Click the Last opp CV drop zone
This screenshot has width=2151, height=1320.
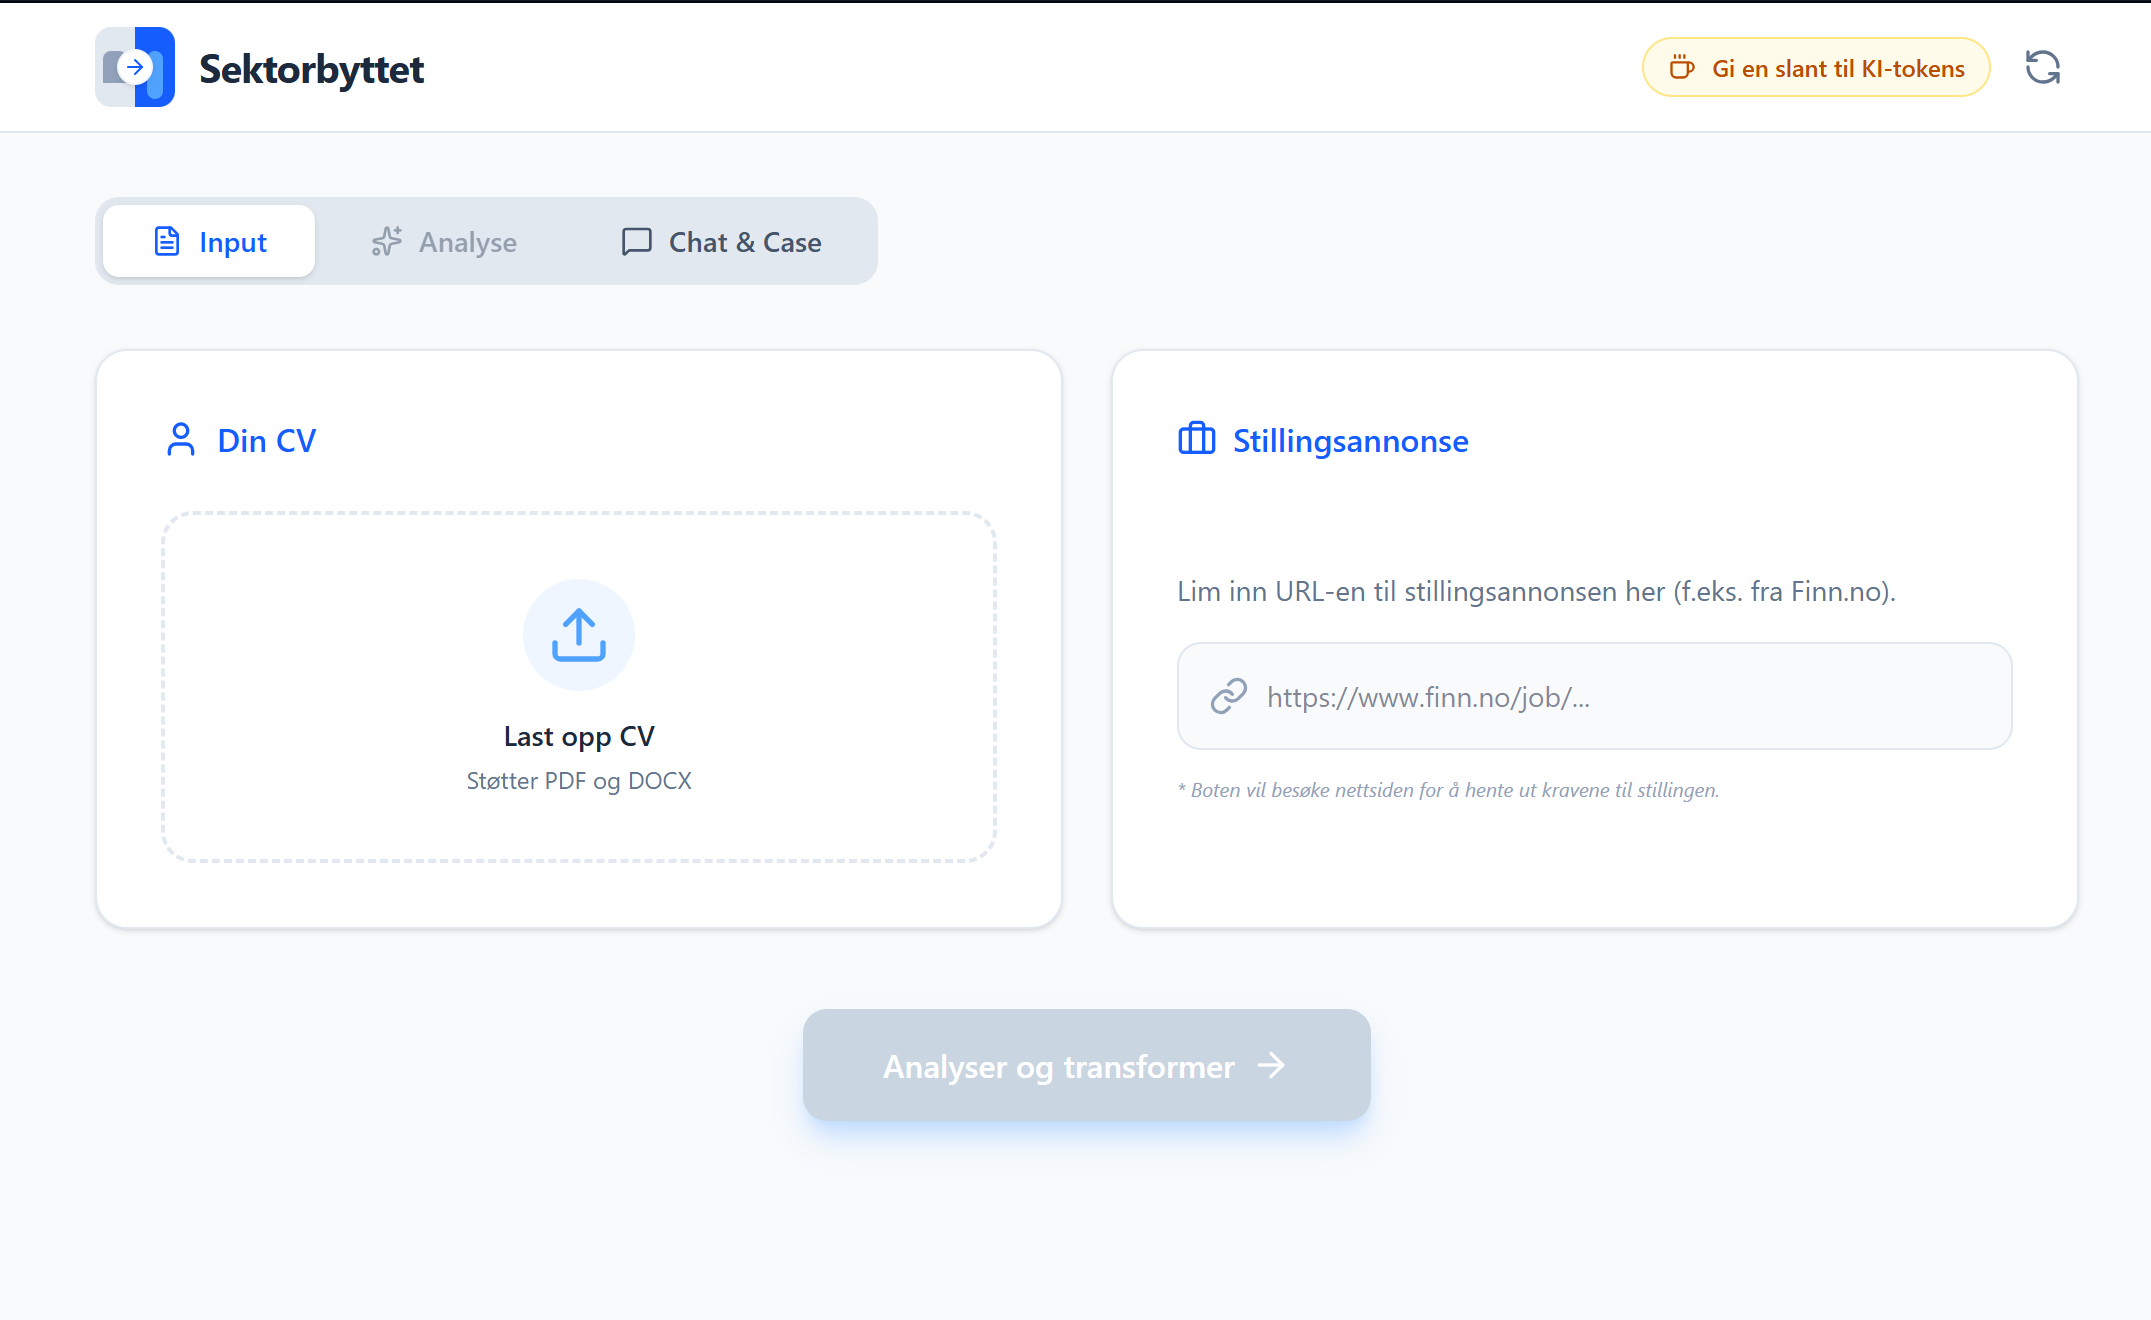[579, 686]
